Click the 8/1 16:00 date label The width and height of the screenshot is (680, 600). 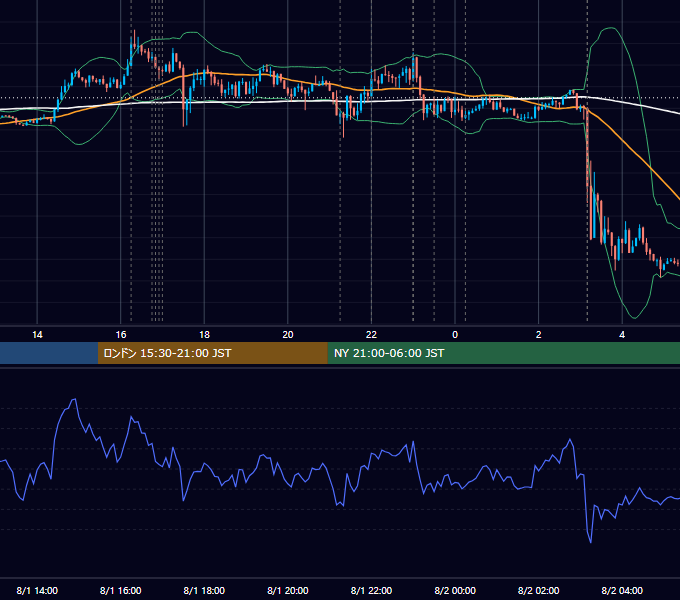[x=121, y=590]
